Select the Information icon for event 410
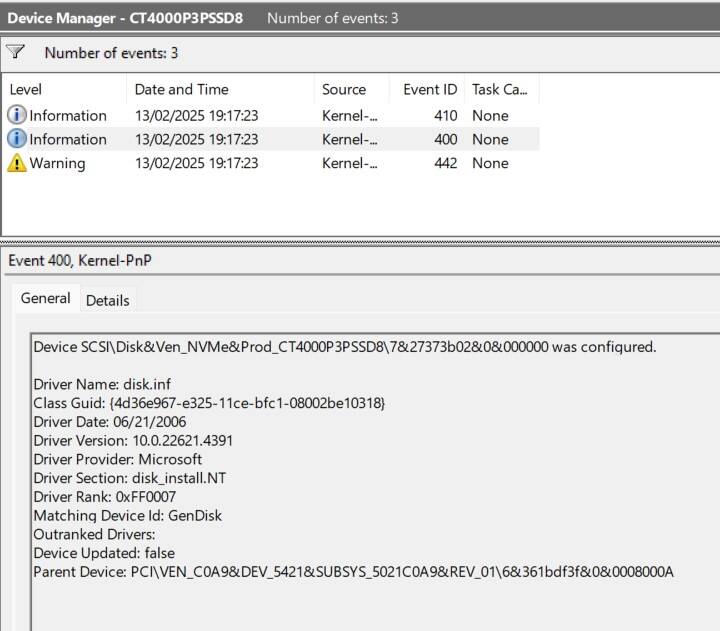Viewport: 720px width, 631px height. 17,115
